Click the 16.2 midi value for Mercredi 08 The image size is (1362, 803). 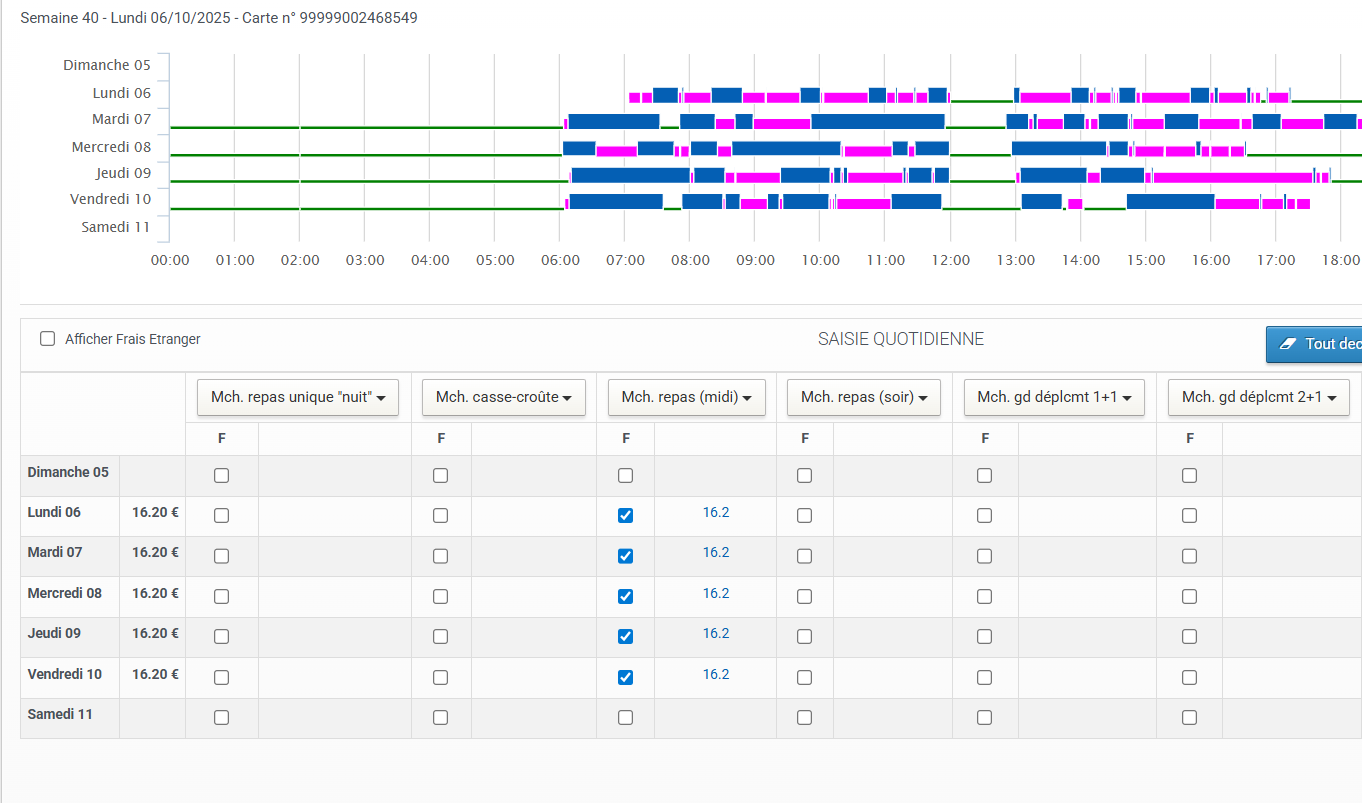click(x=716, y=594)
